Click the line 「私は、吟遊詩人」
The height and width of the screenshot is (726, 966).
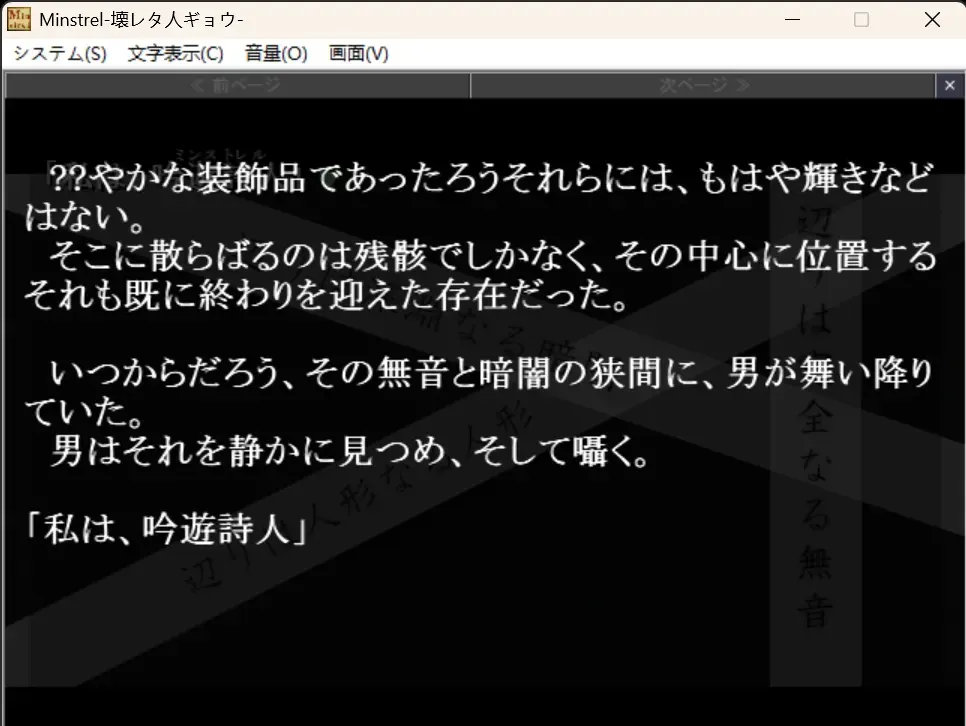(x=166, y=529)
